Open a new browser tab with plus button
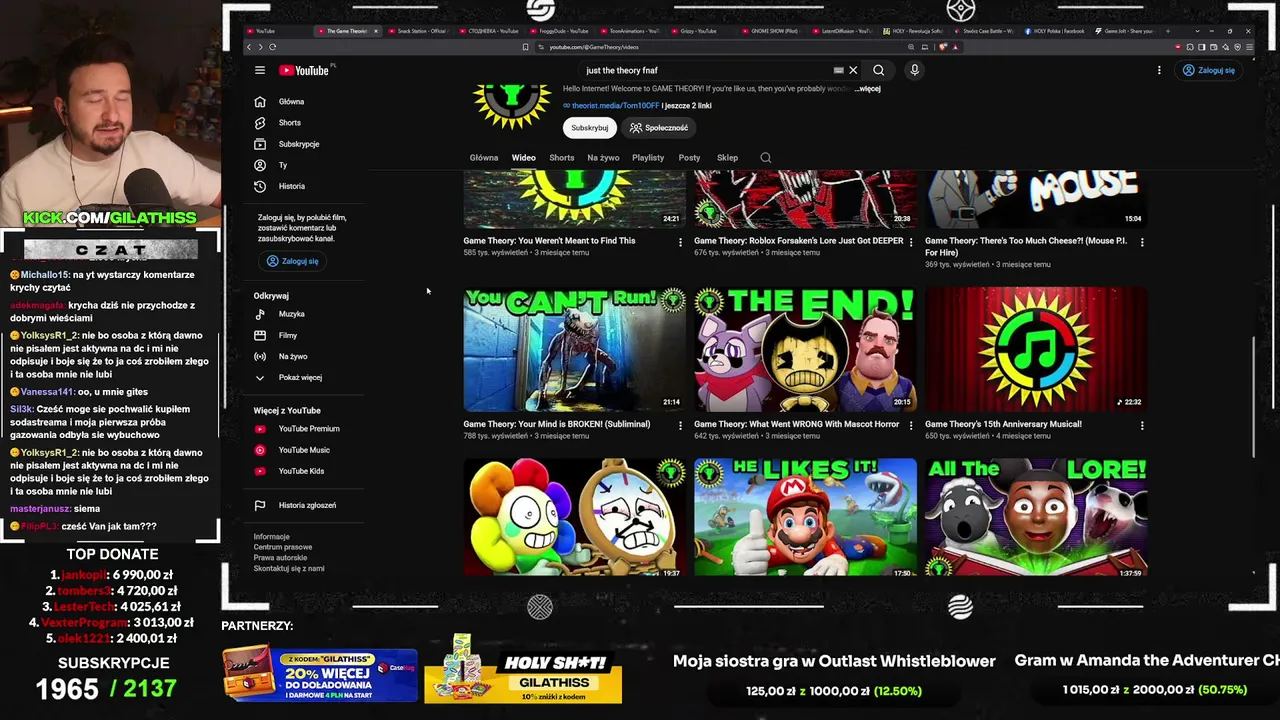The image size is (1280, 720). click(1167, 31)
